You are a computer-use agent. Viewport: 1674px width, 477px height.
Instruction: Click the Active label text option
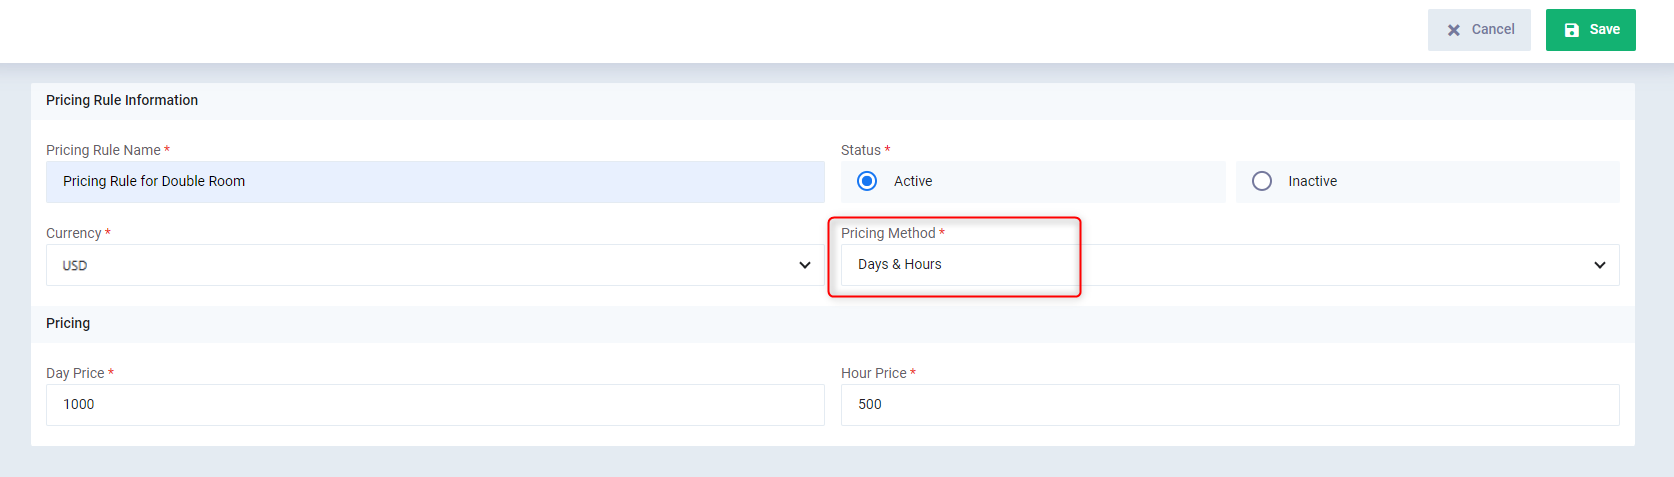(x=913, y=181)
